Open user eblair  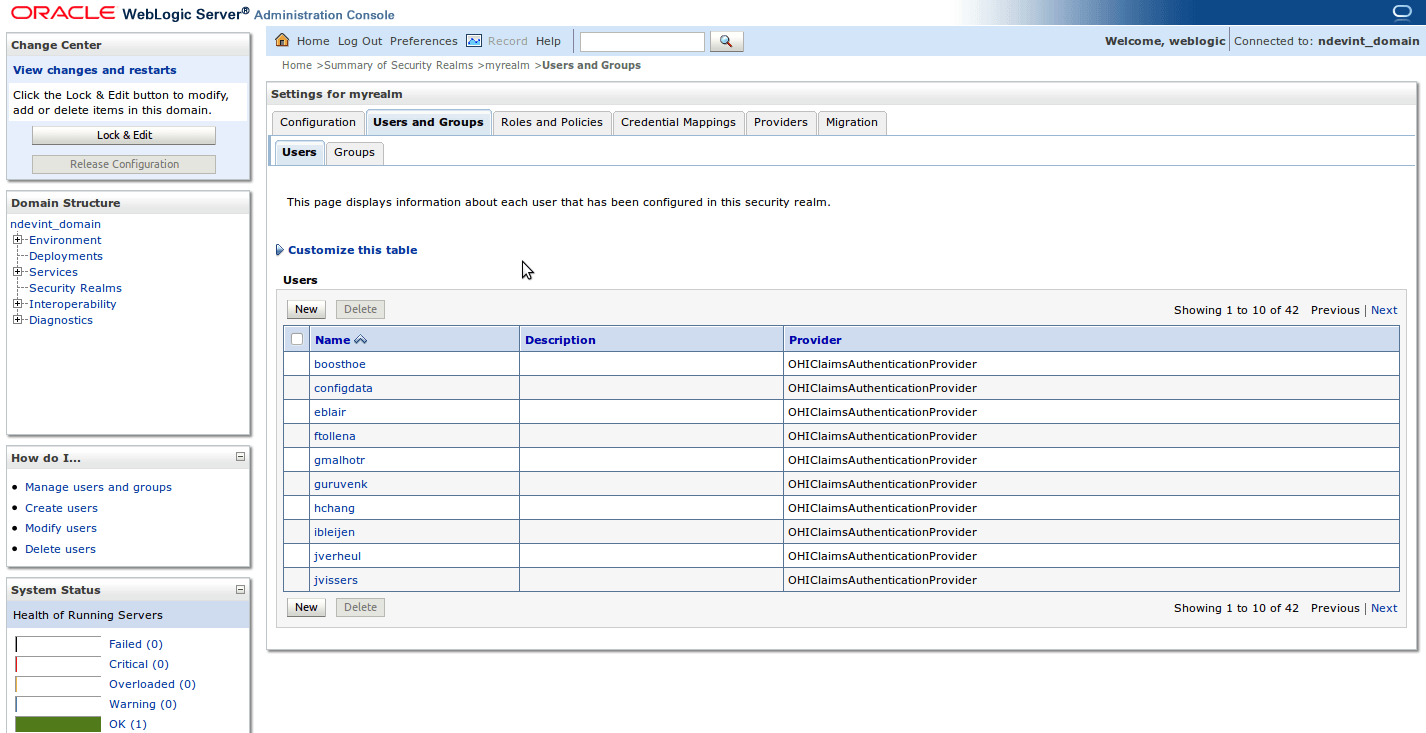[x=330, y=412]
